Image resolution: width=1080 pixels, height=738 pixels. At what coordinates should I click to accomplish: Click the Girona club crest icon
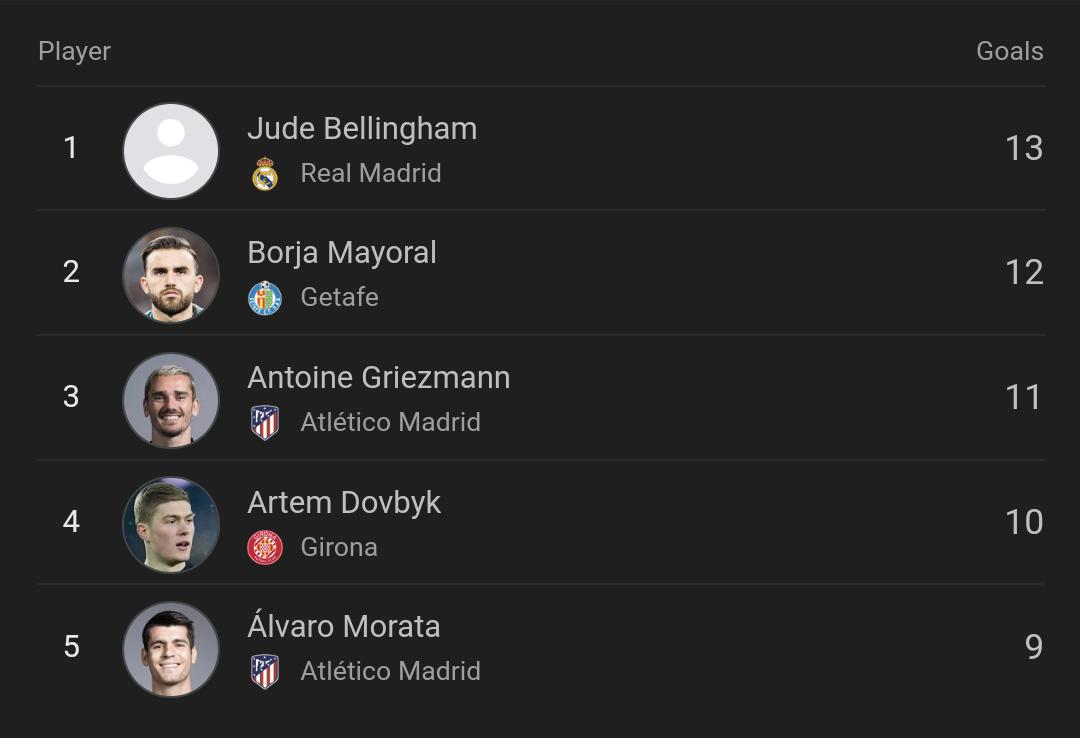click(265, 547)
